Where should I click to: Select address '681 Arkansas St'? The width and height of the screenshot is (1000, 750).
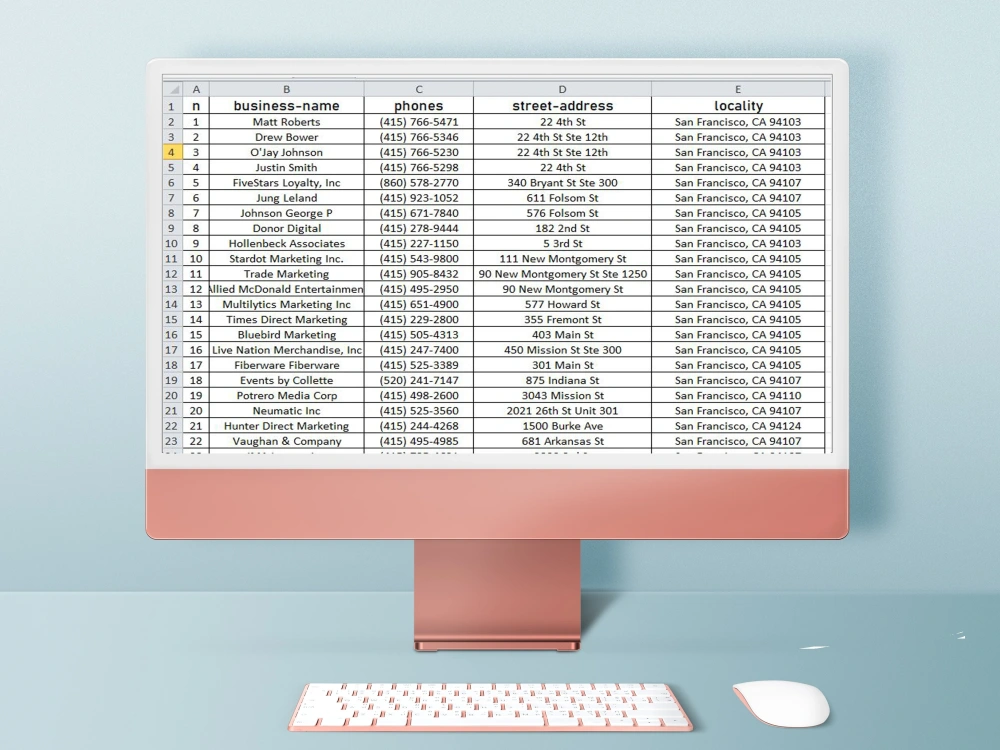coord(562,441)
